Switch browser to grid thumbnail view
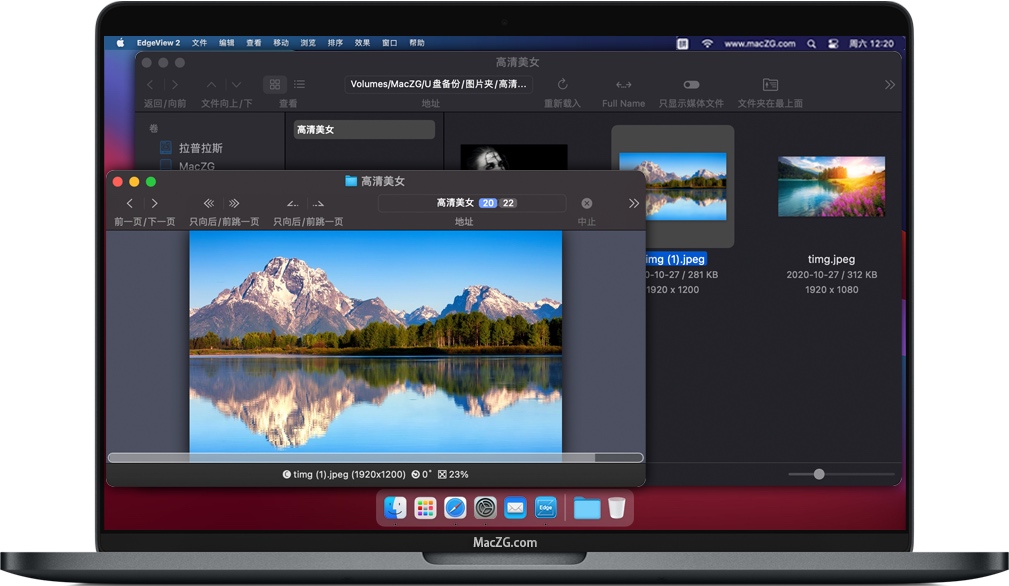The width and height of the screenshot is (1009, 586). coord(275,85)
